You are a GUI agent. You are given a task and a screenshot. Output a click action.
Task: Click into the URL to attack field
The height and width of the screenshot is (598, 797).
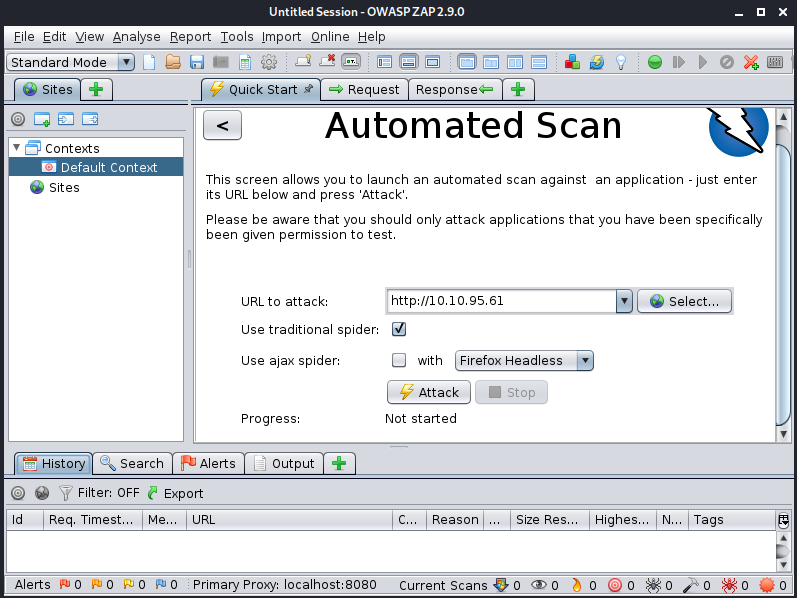500,301
